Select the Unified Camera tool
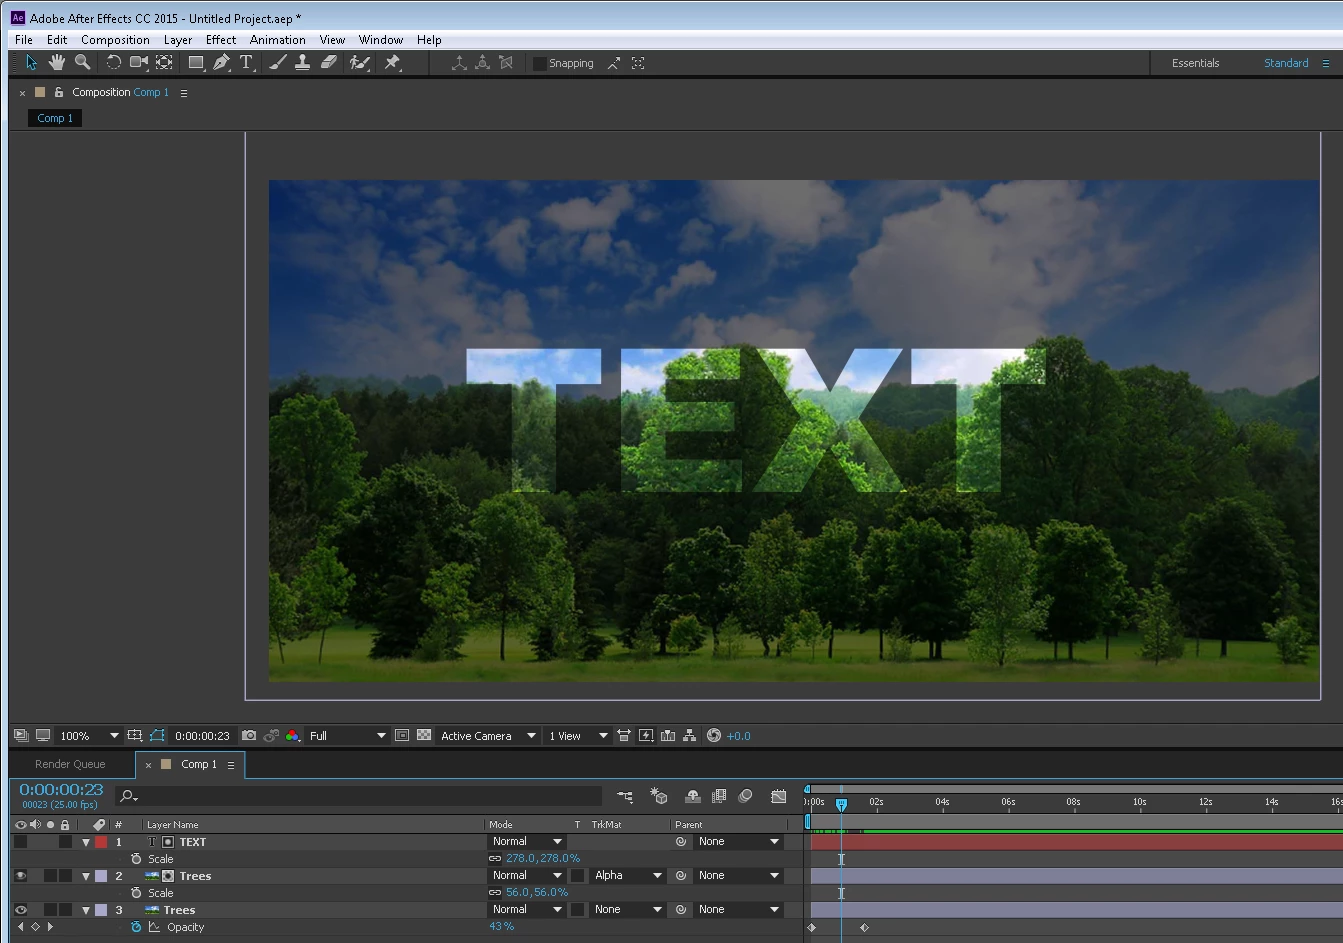The height and width of the screenshot is (943, 1343). point(139,63)
